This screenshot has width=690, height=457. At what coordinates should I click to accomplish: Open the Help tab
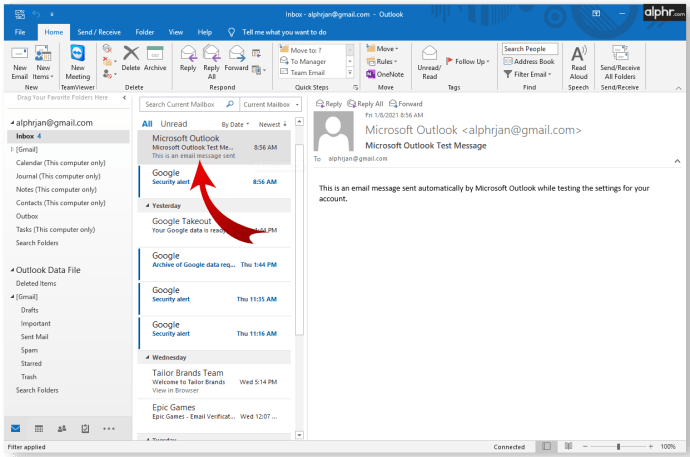(x=205, y=32)
